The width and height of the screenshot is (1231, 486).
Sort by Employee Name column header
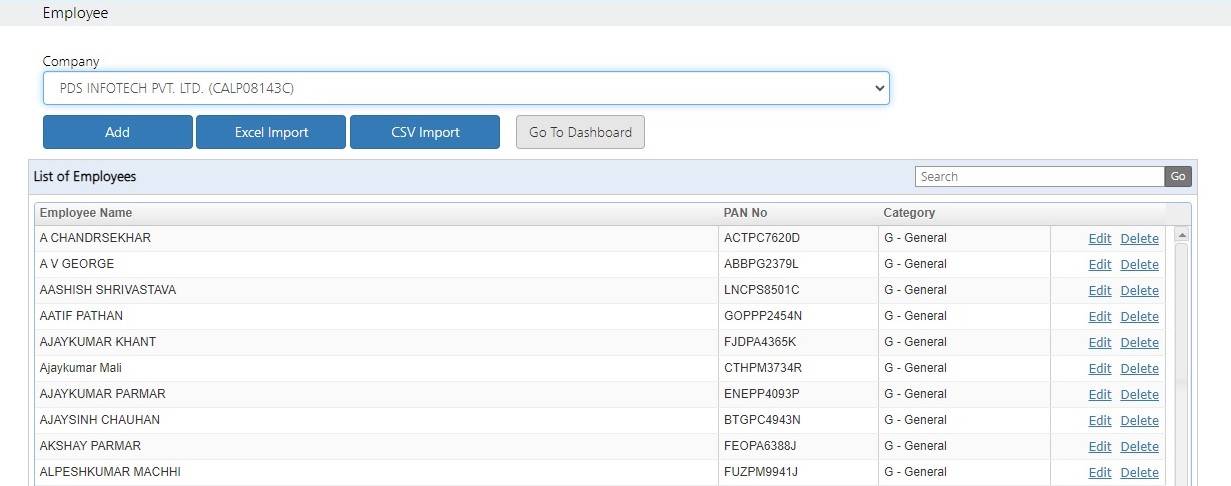(86, 213)
